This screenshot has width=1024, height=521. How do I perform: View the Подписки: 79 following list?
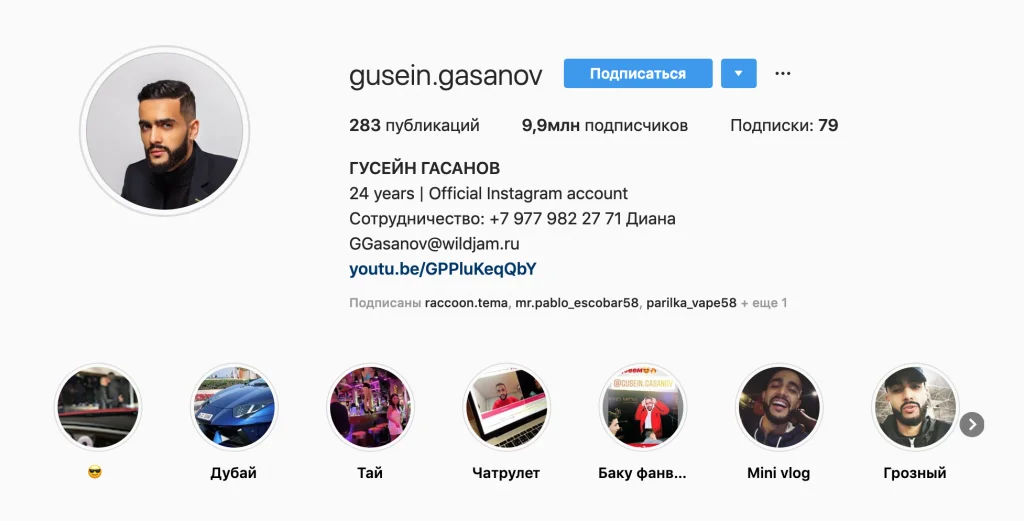pos(784,125)
